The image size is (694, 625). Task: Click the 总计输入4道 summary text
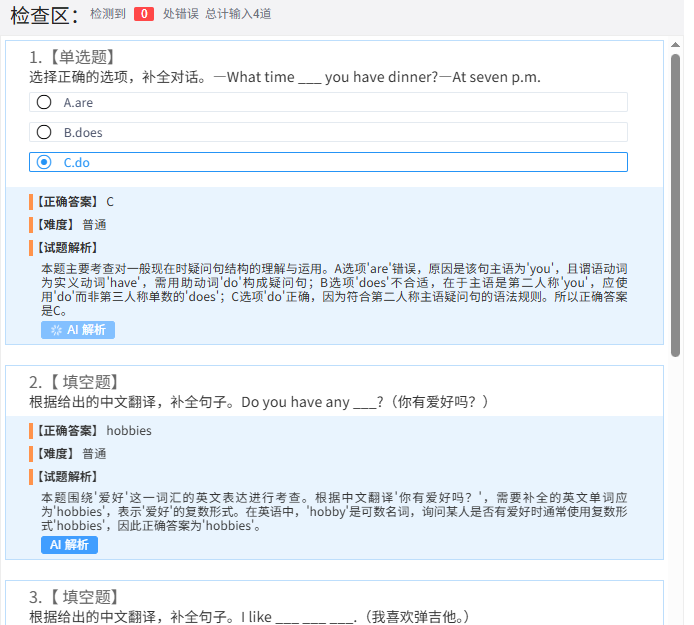tap(238, 14)
